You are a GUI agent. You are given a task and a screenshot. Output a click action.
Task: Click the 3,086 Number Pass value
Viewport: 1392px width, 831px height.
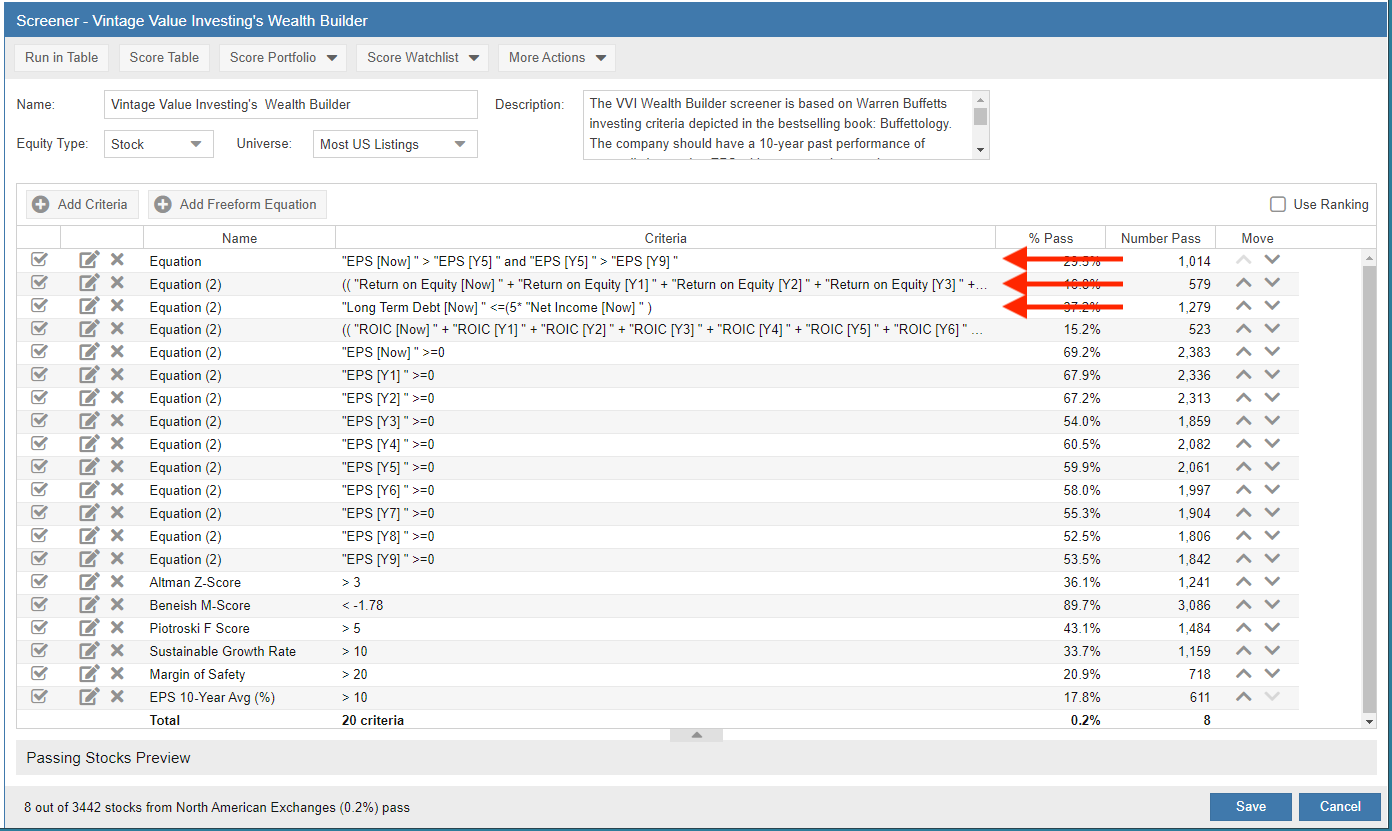(x=1192, y=605)
